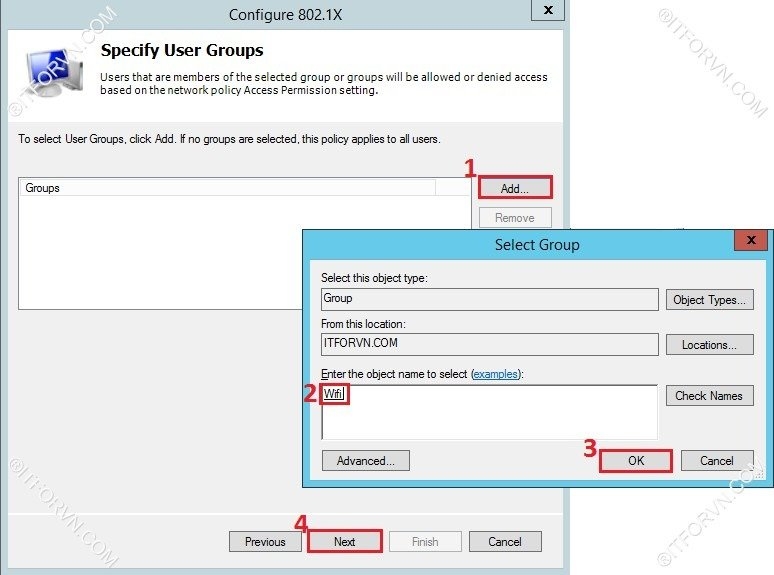Click the Add... button for user groups
Image resolution: width=774 pixels, height=575 pixels.
(515, 188)
